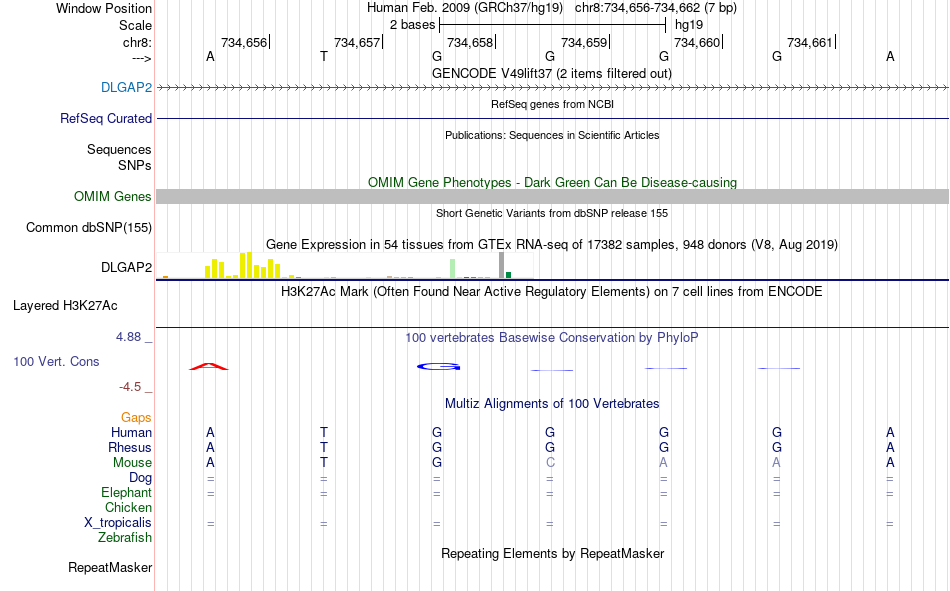Click the -4.5 PhyloP lower scale value
950x591 pixels.
pyautogui.click(x=130, y=387)
